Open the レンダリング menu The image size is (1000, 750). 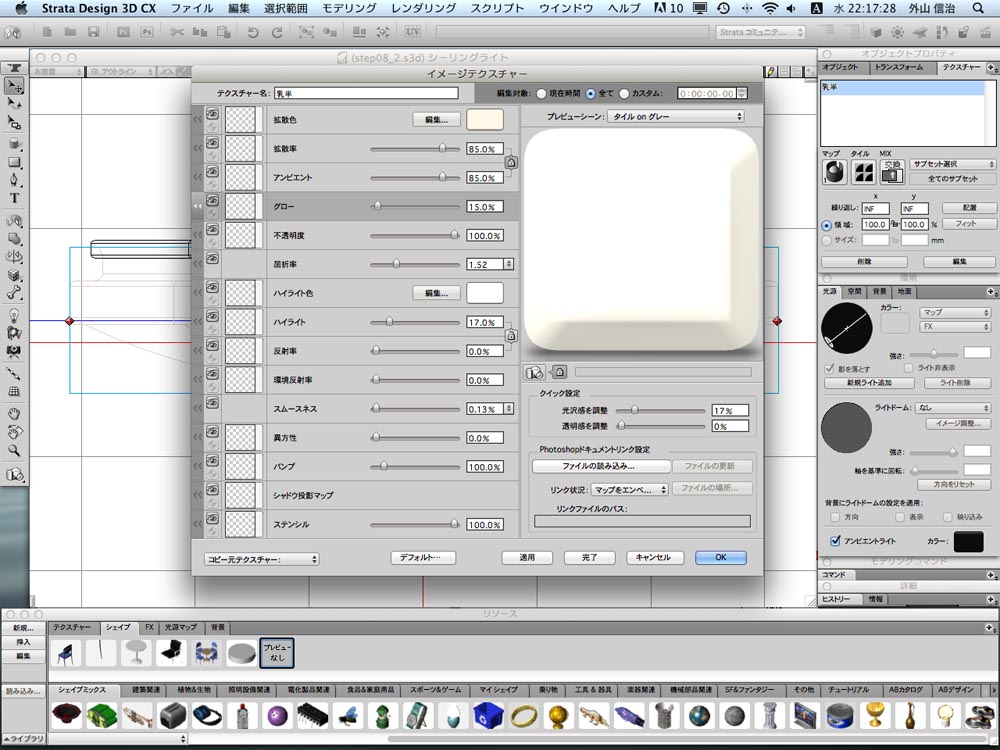click(x=423, y=8)
